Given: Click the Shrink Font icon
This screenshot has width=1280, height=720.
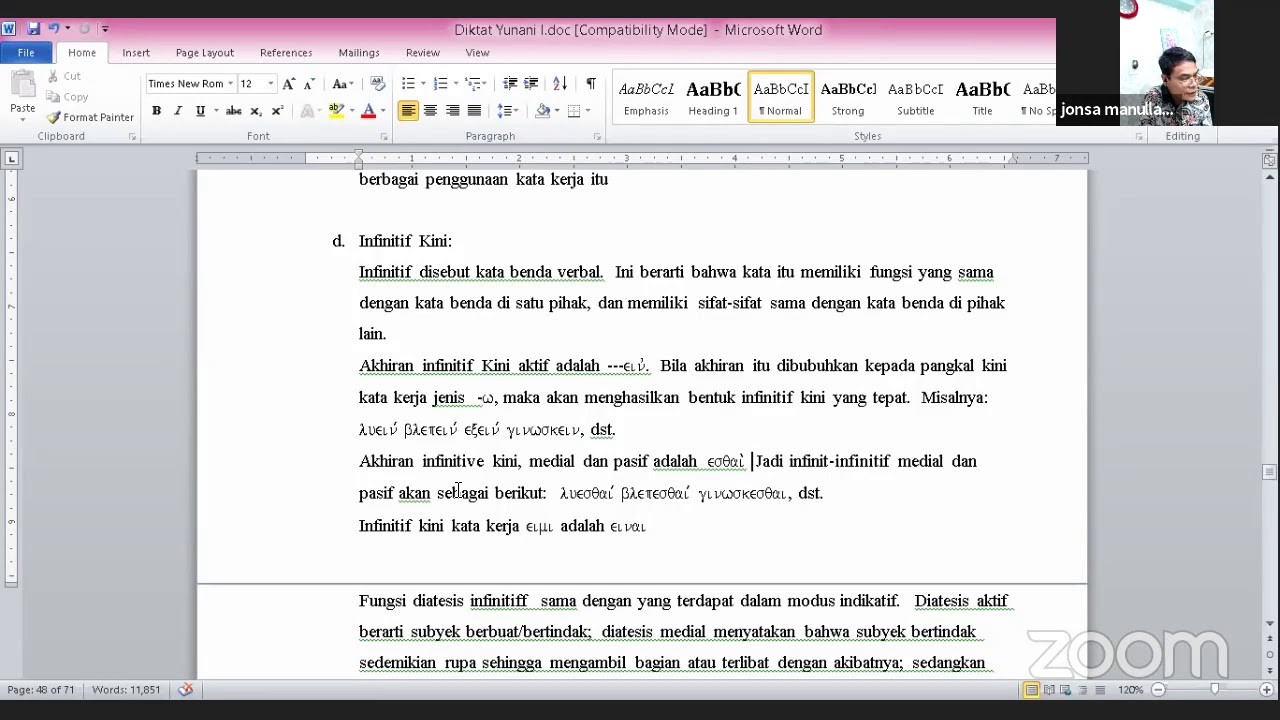Looking at the screenshot, I should click(308, 84).
